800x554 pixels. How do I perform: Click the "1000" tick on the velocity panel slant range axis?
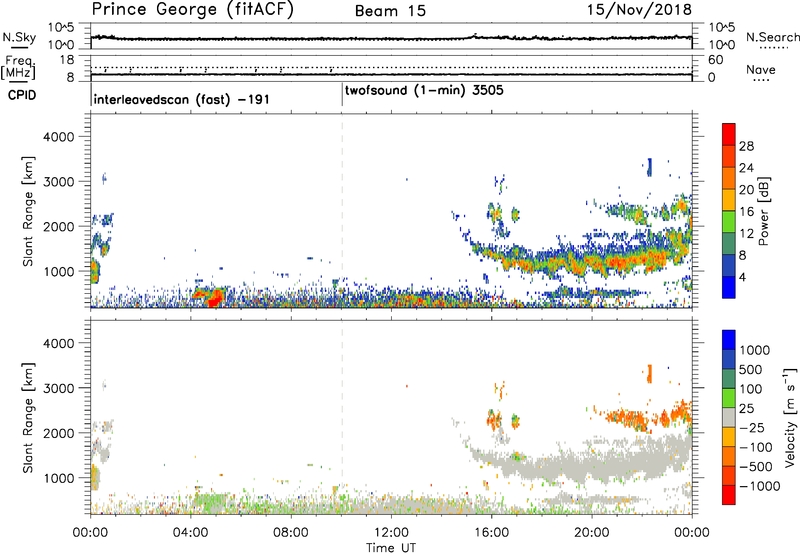(x=59, y=478)
